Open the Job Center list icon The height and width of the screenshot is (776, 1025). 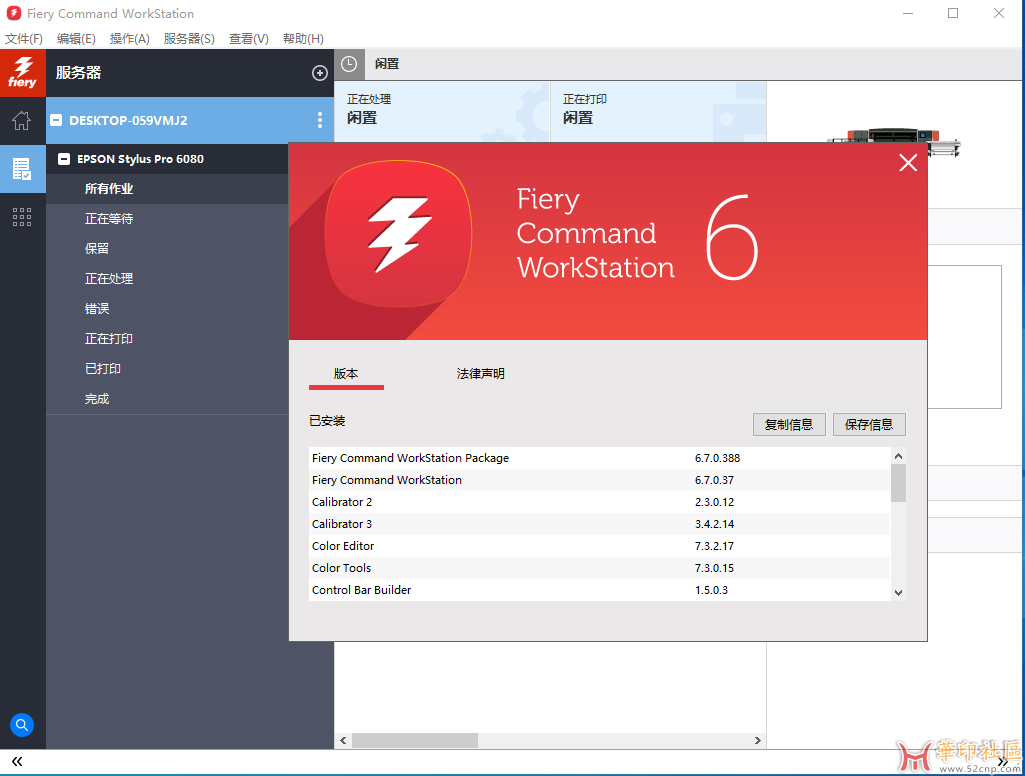(22, 169)
